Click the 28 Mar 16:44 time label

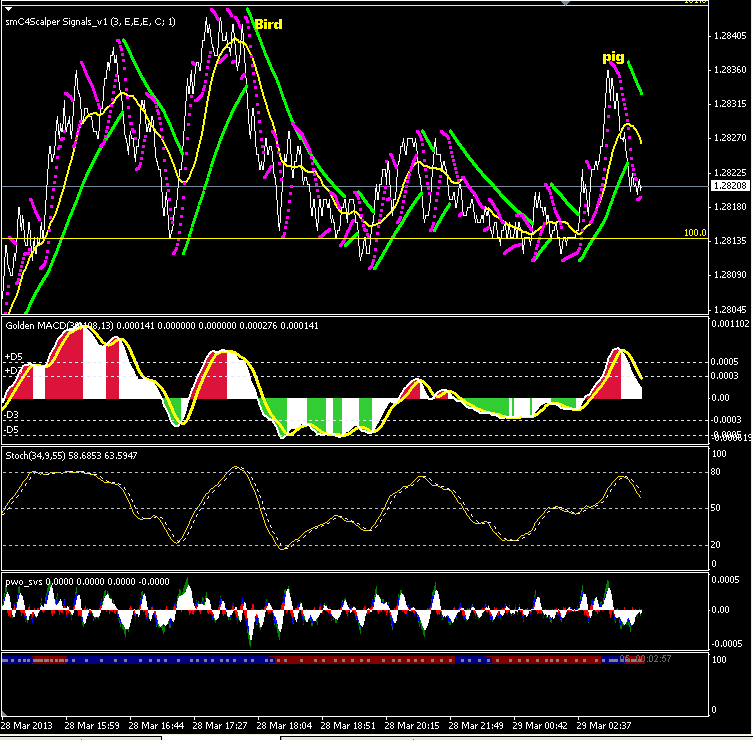(156, 726)
